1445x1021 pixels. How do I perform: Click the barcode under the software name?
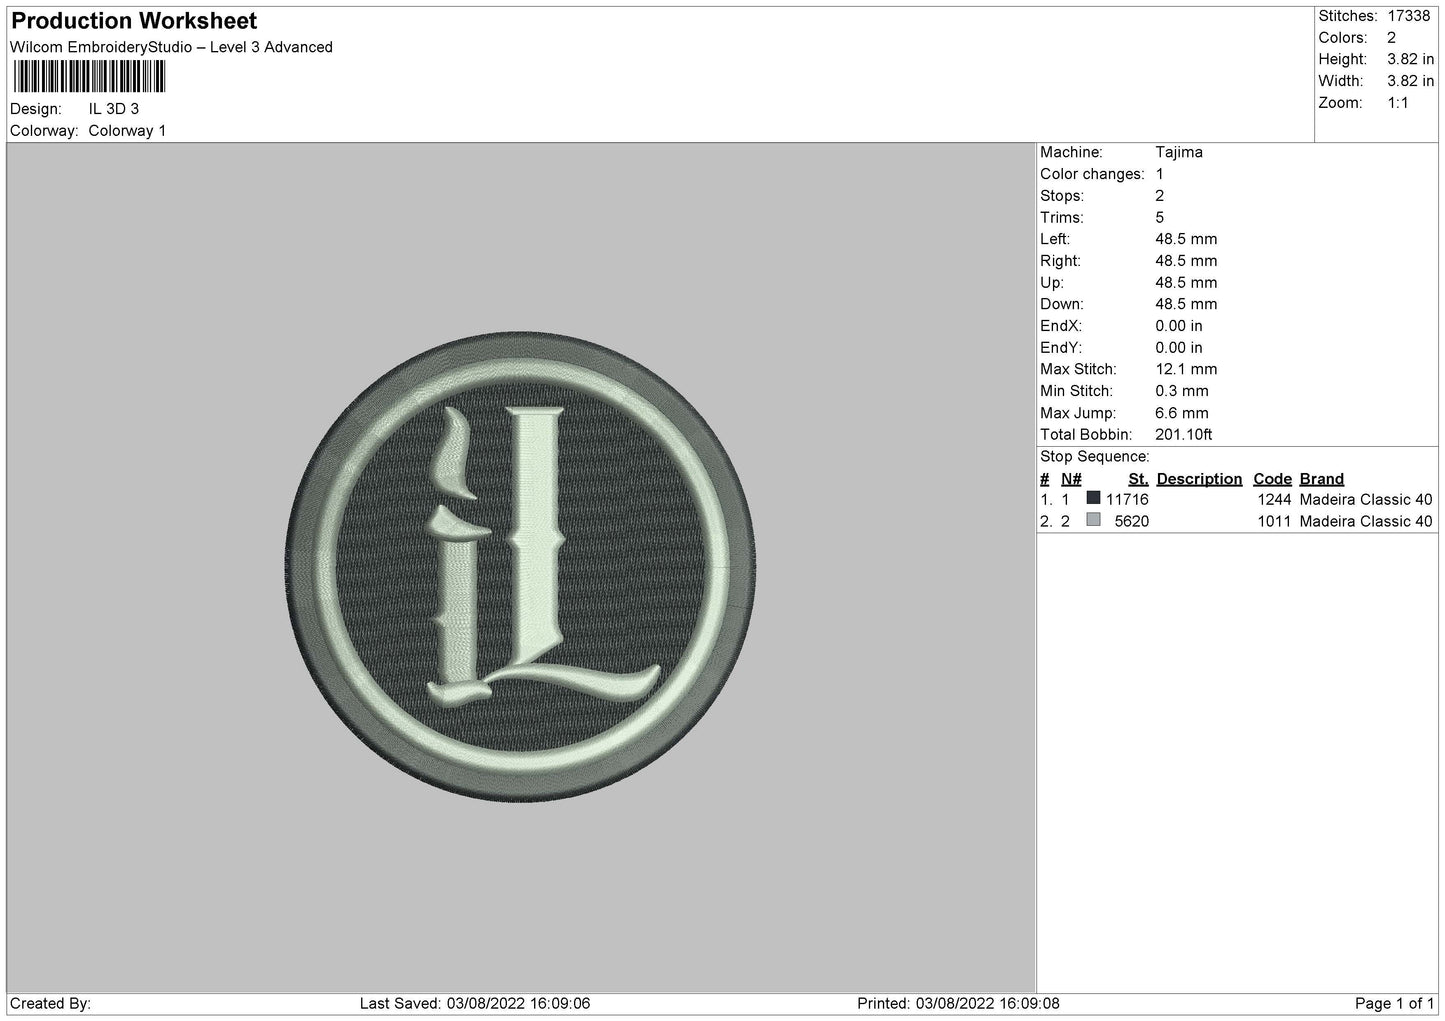[89, 77]
